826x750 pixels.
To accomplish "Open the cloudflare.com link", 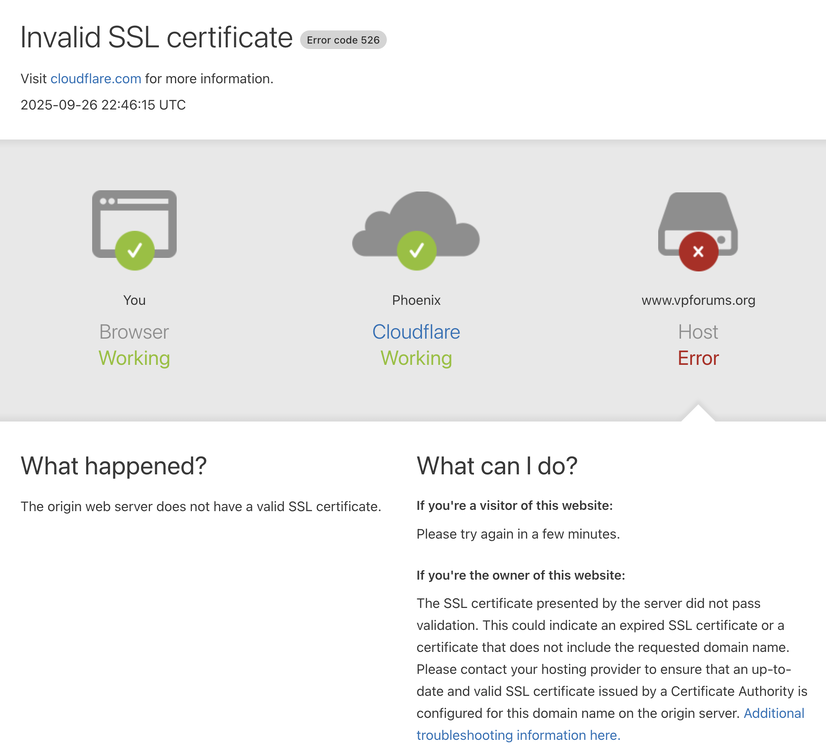I will [96, 78].
